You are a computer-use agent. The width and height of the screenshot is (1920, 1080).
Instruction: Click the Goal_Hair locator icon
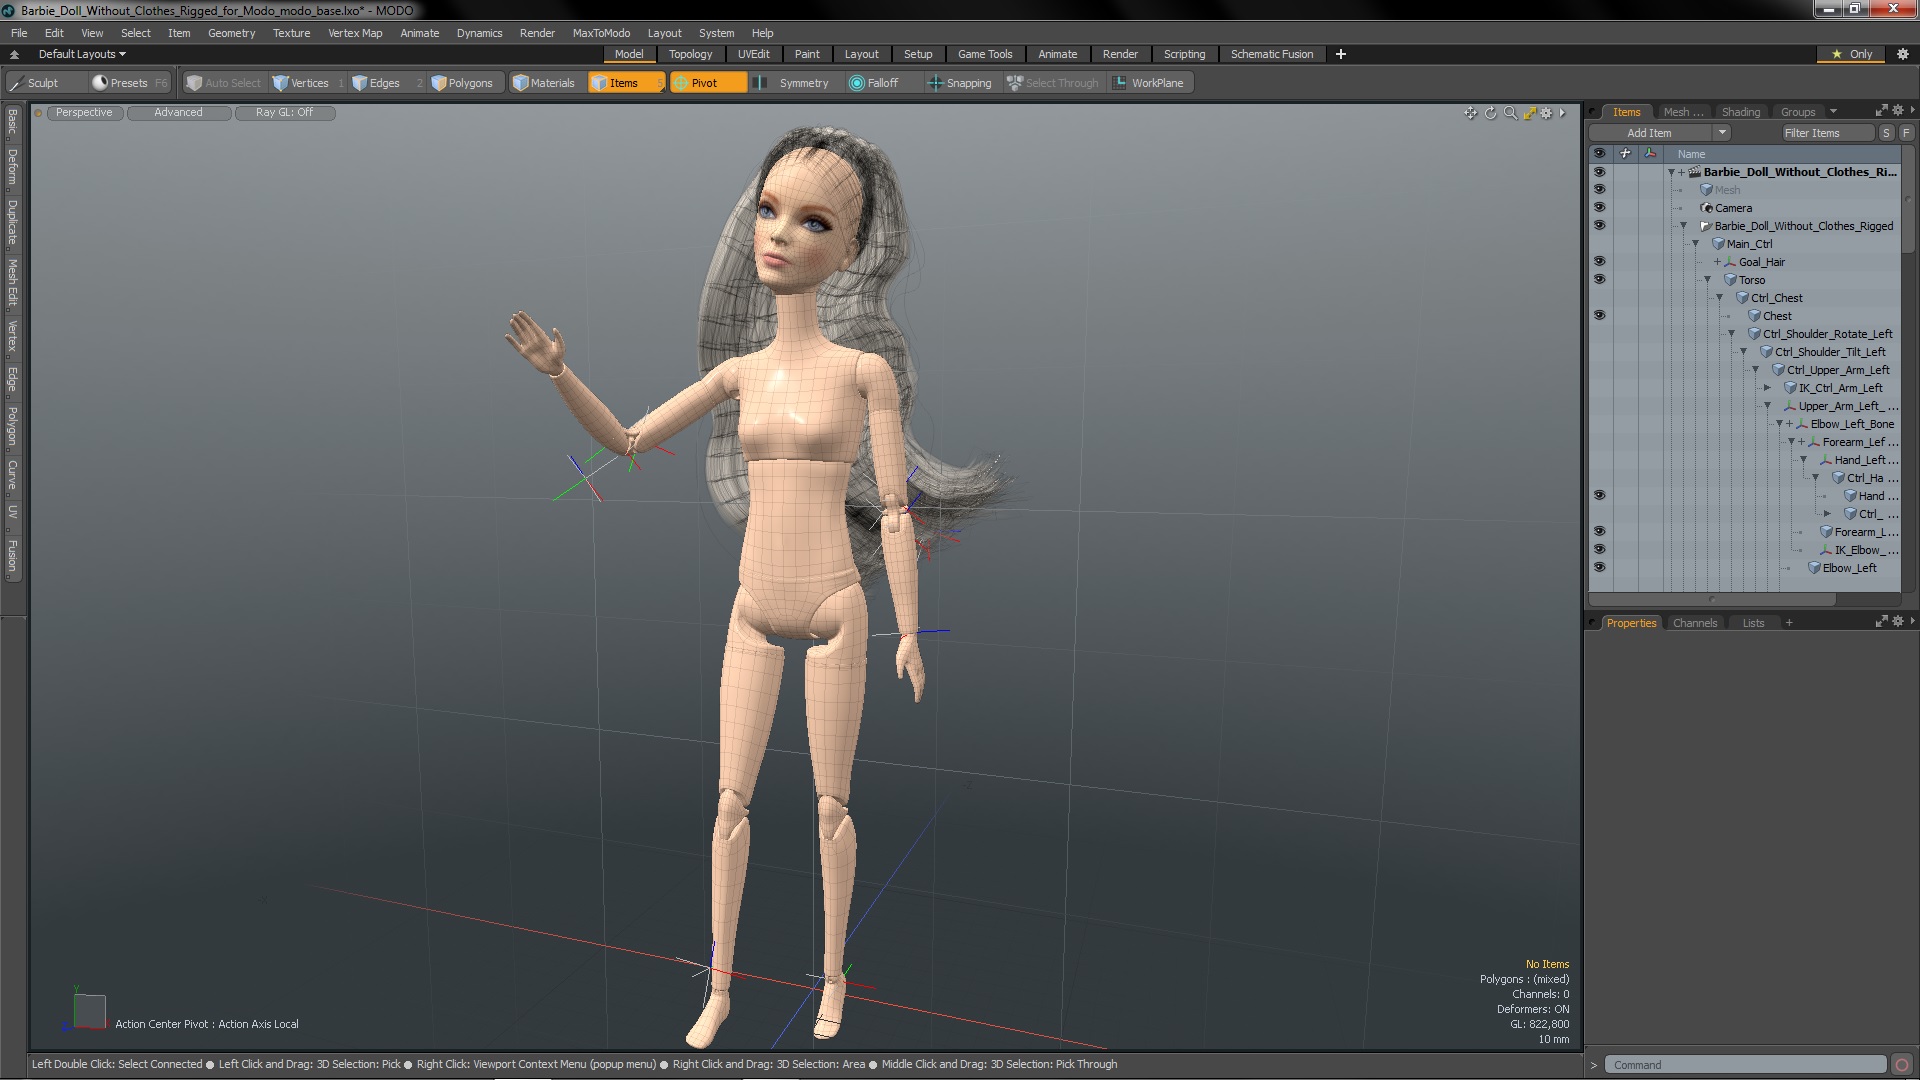pyautogui.click(x=1730, y=262)
